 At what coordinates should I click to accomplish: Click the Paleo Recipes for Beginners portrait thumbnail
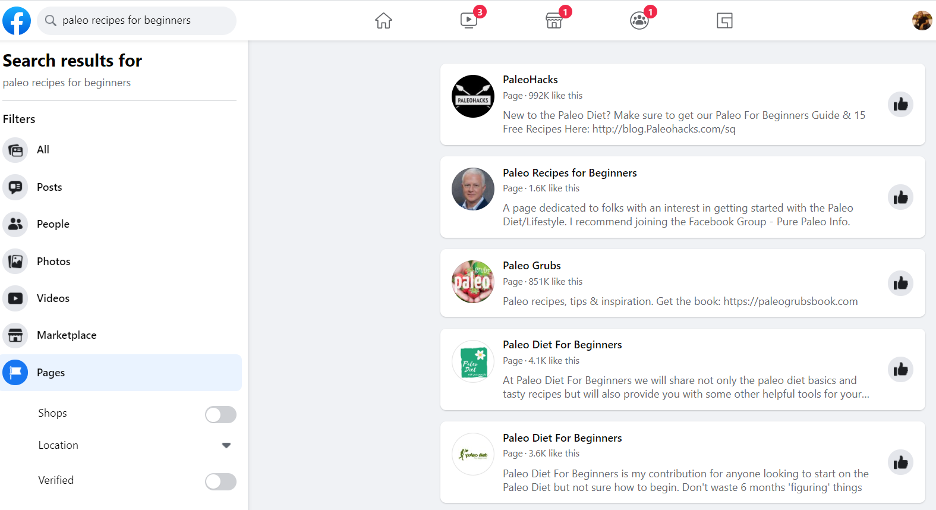(x=473, y=189)
